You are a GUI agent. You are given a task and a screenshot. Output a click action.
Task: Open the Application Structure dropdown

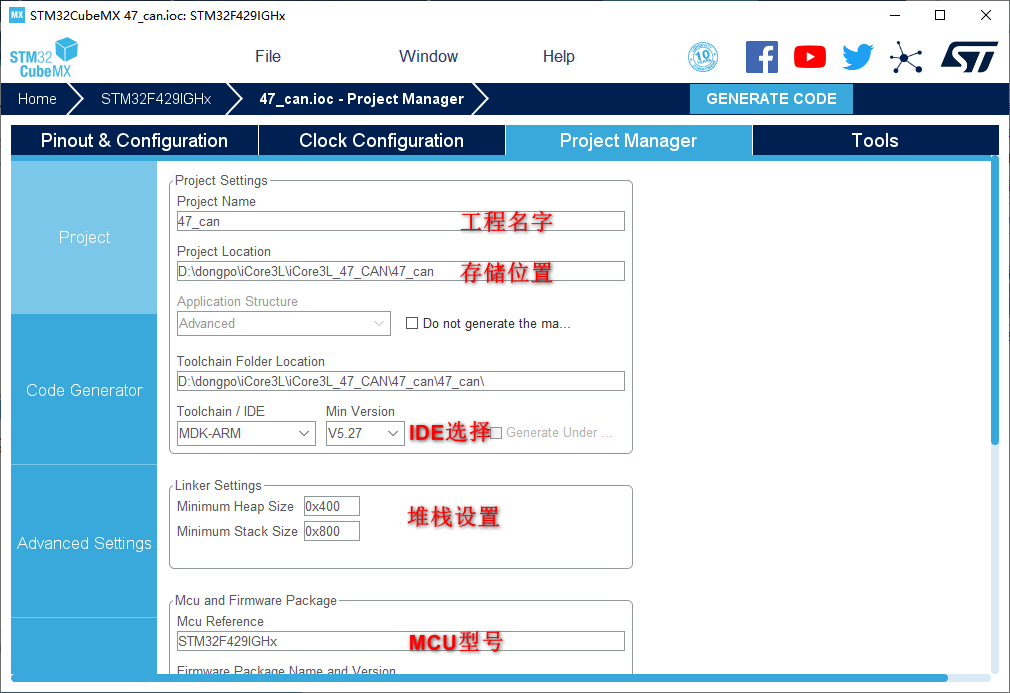coord(284,323)
